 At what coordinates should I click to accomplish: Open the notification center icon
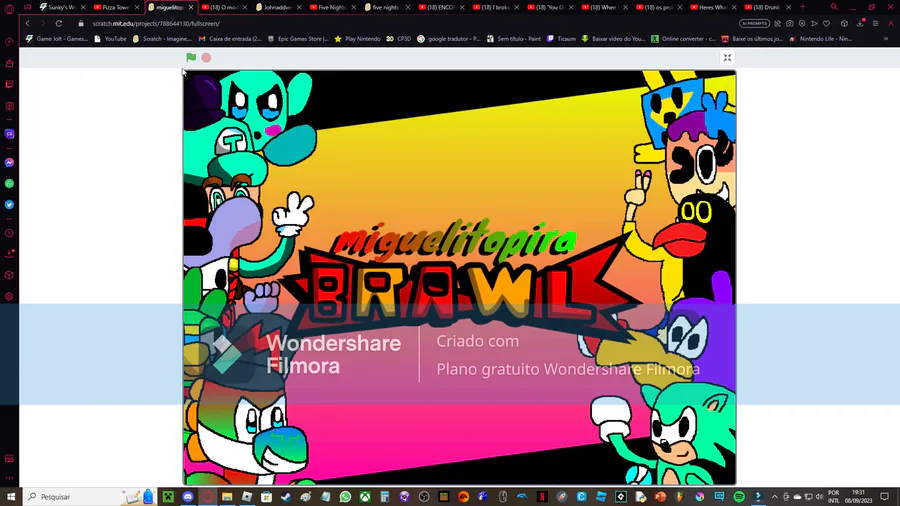(885, 496)
